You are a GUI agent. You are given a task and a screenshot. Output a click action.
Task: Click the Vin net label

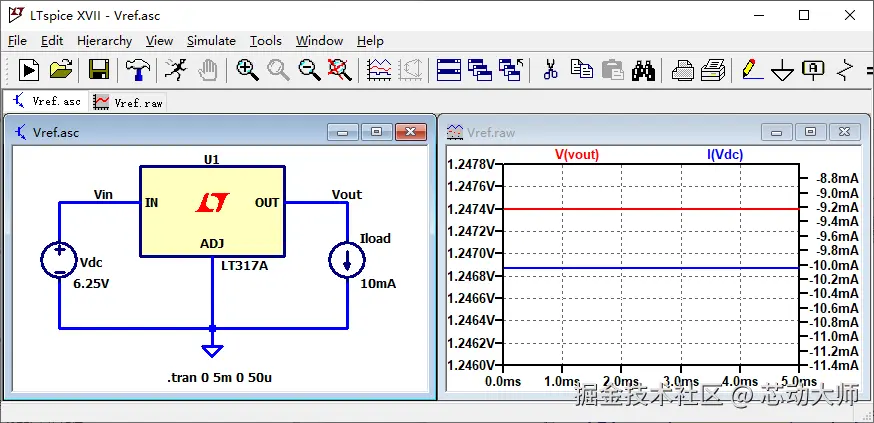tap(103, 195)
